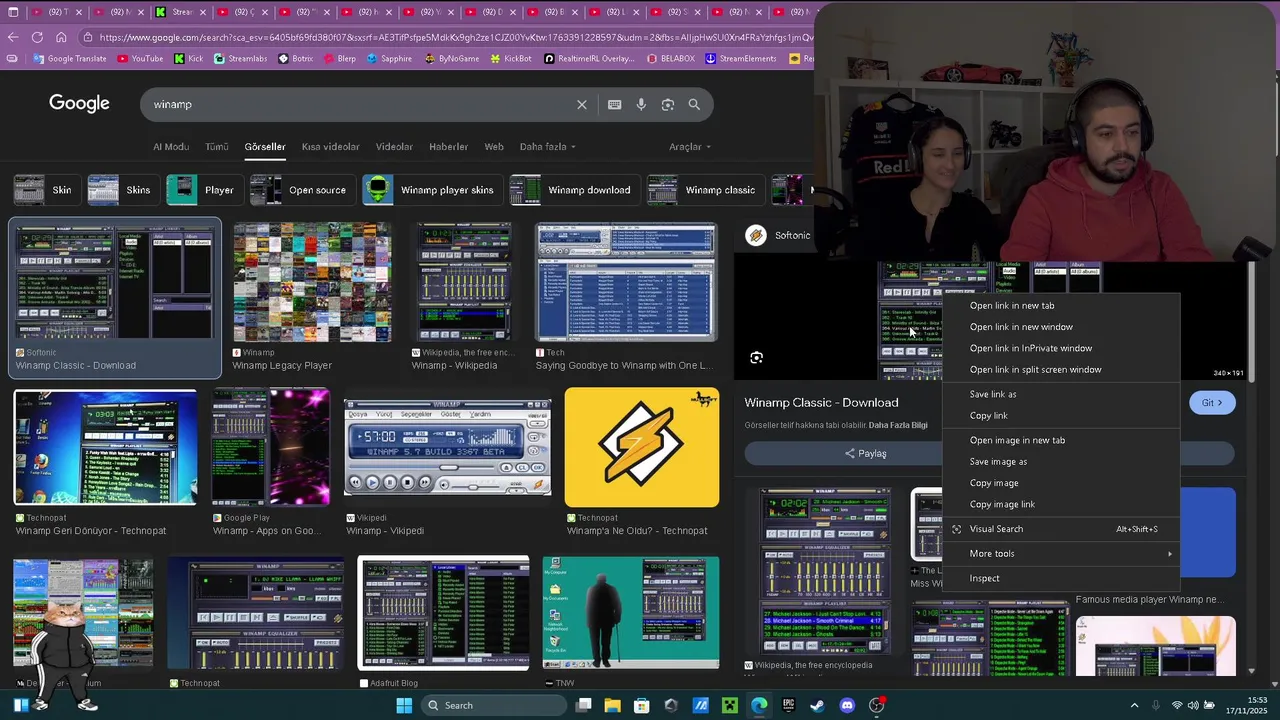
Task: Launch Minecraft from the taskbar
Action: pos(730,705)
